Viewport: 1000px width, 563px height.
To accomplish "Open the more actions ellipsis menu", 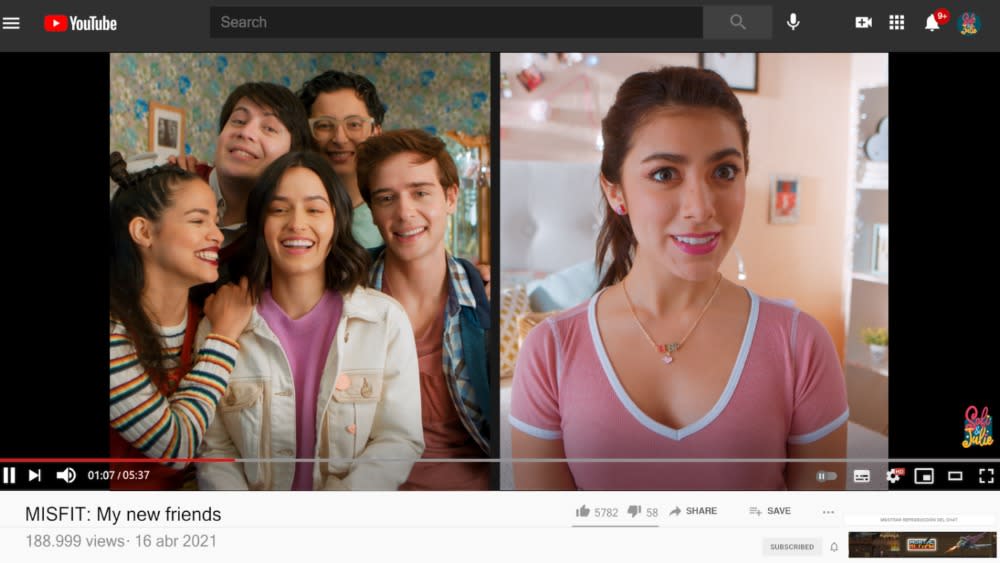I will [x=828, y=512].
